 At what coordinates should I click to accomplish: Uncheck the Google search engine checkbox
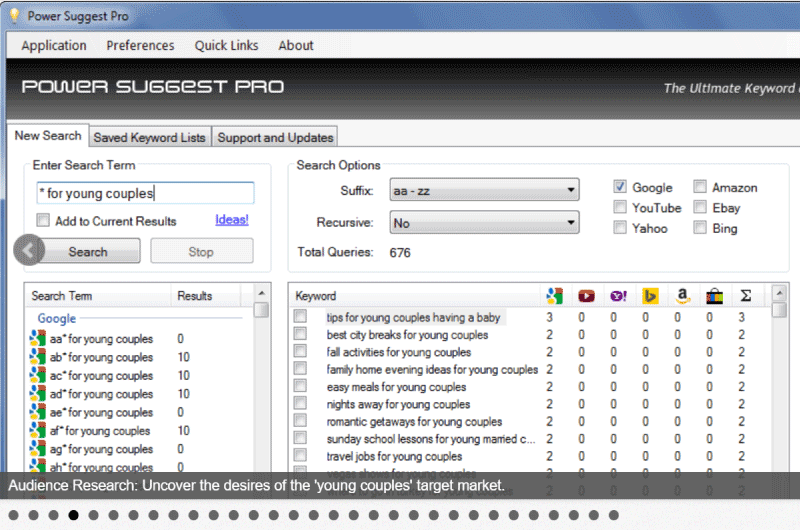click(619, 187)
